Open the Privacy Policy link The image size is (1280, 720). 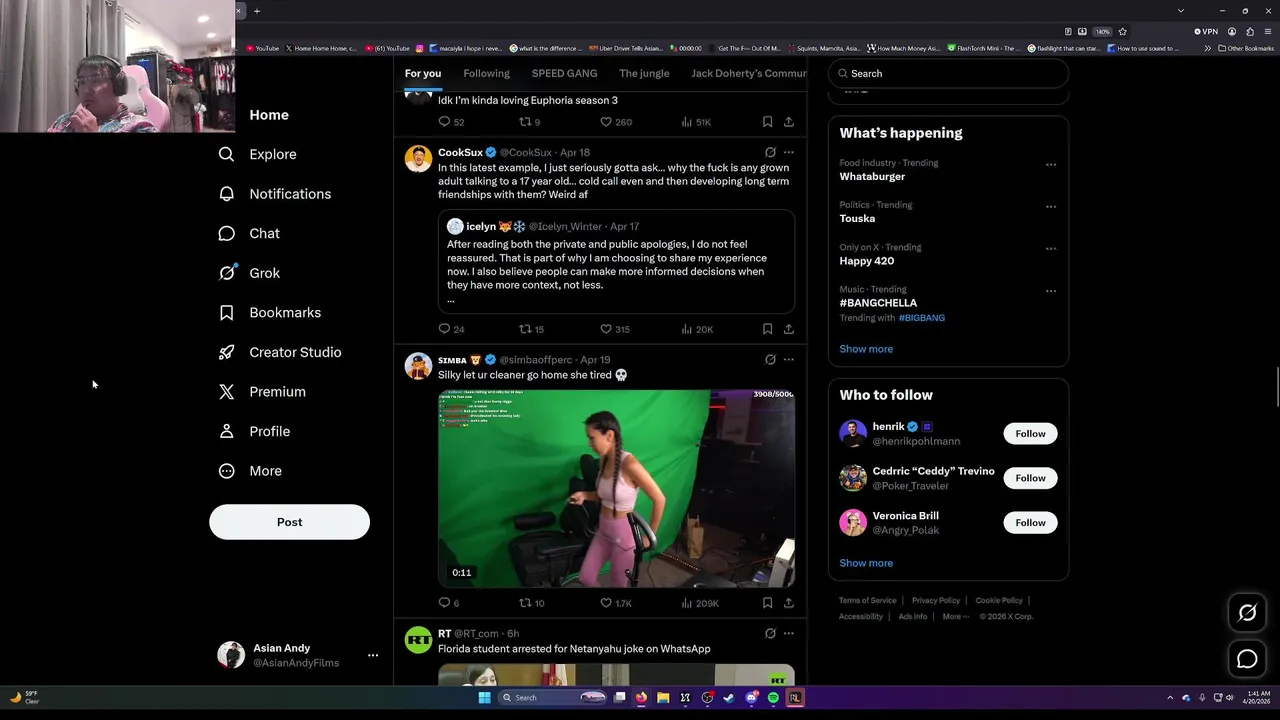tap(936, 600)
